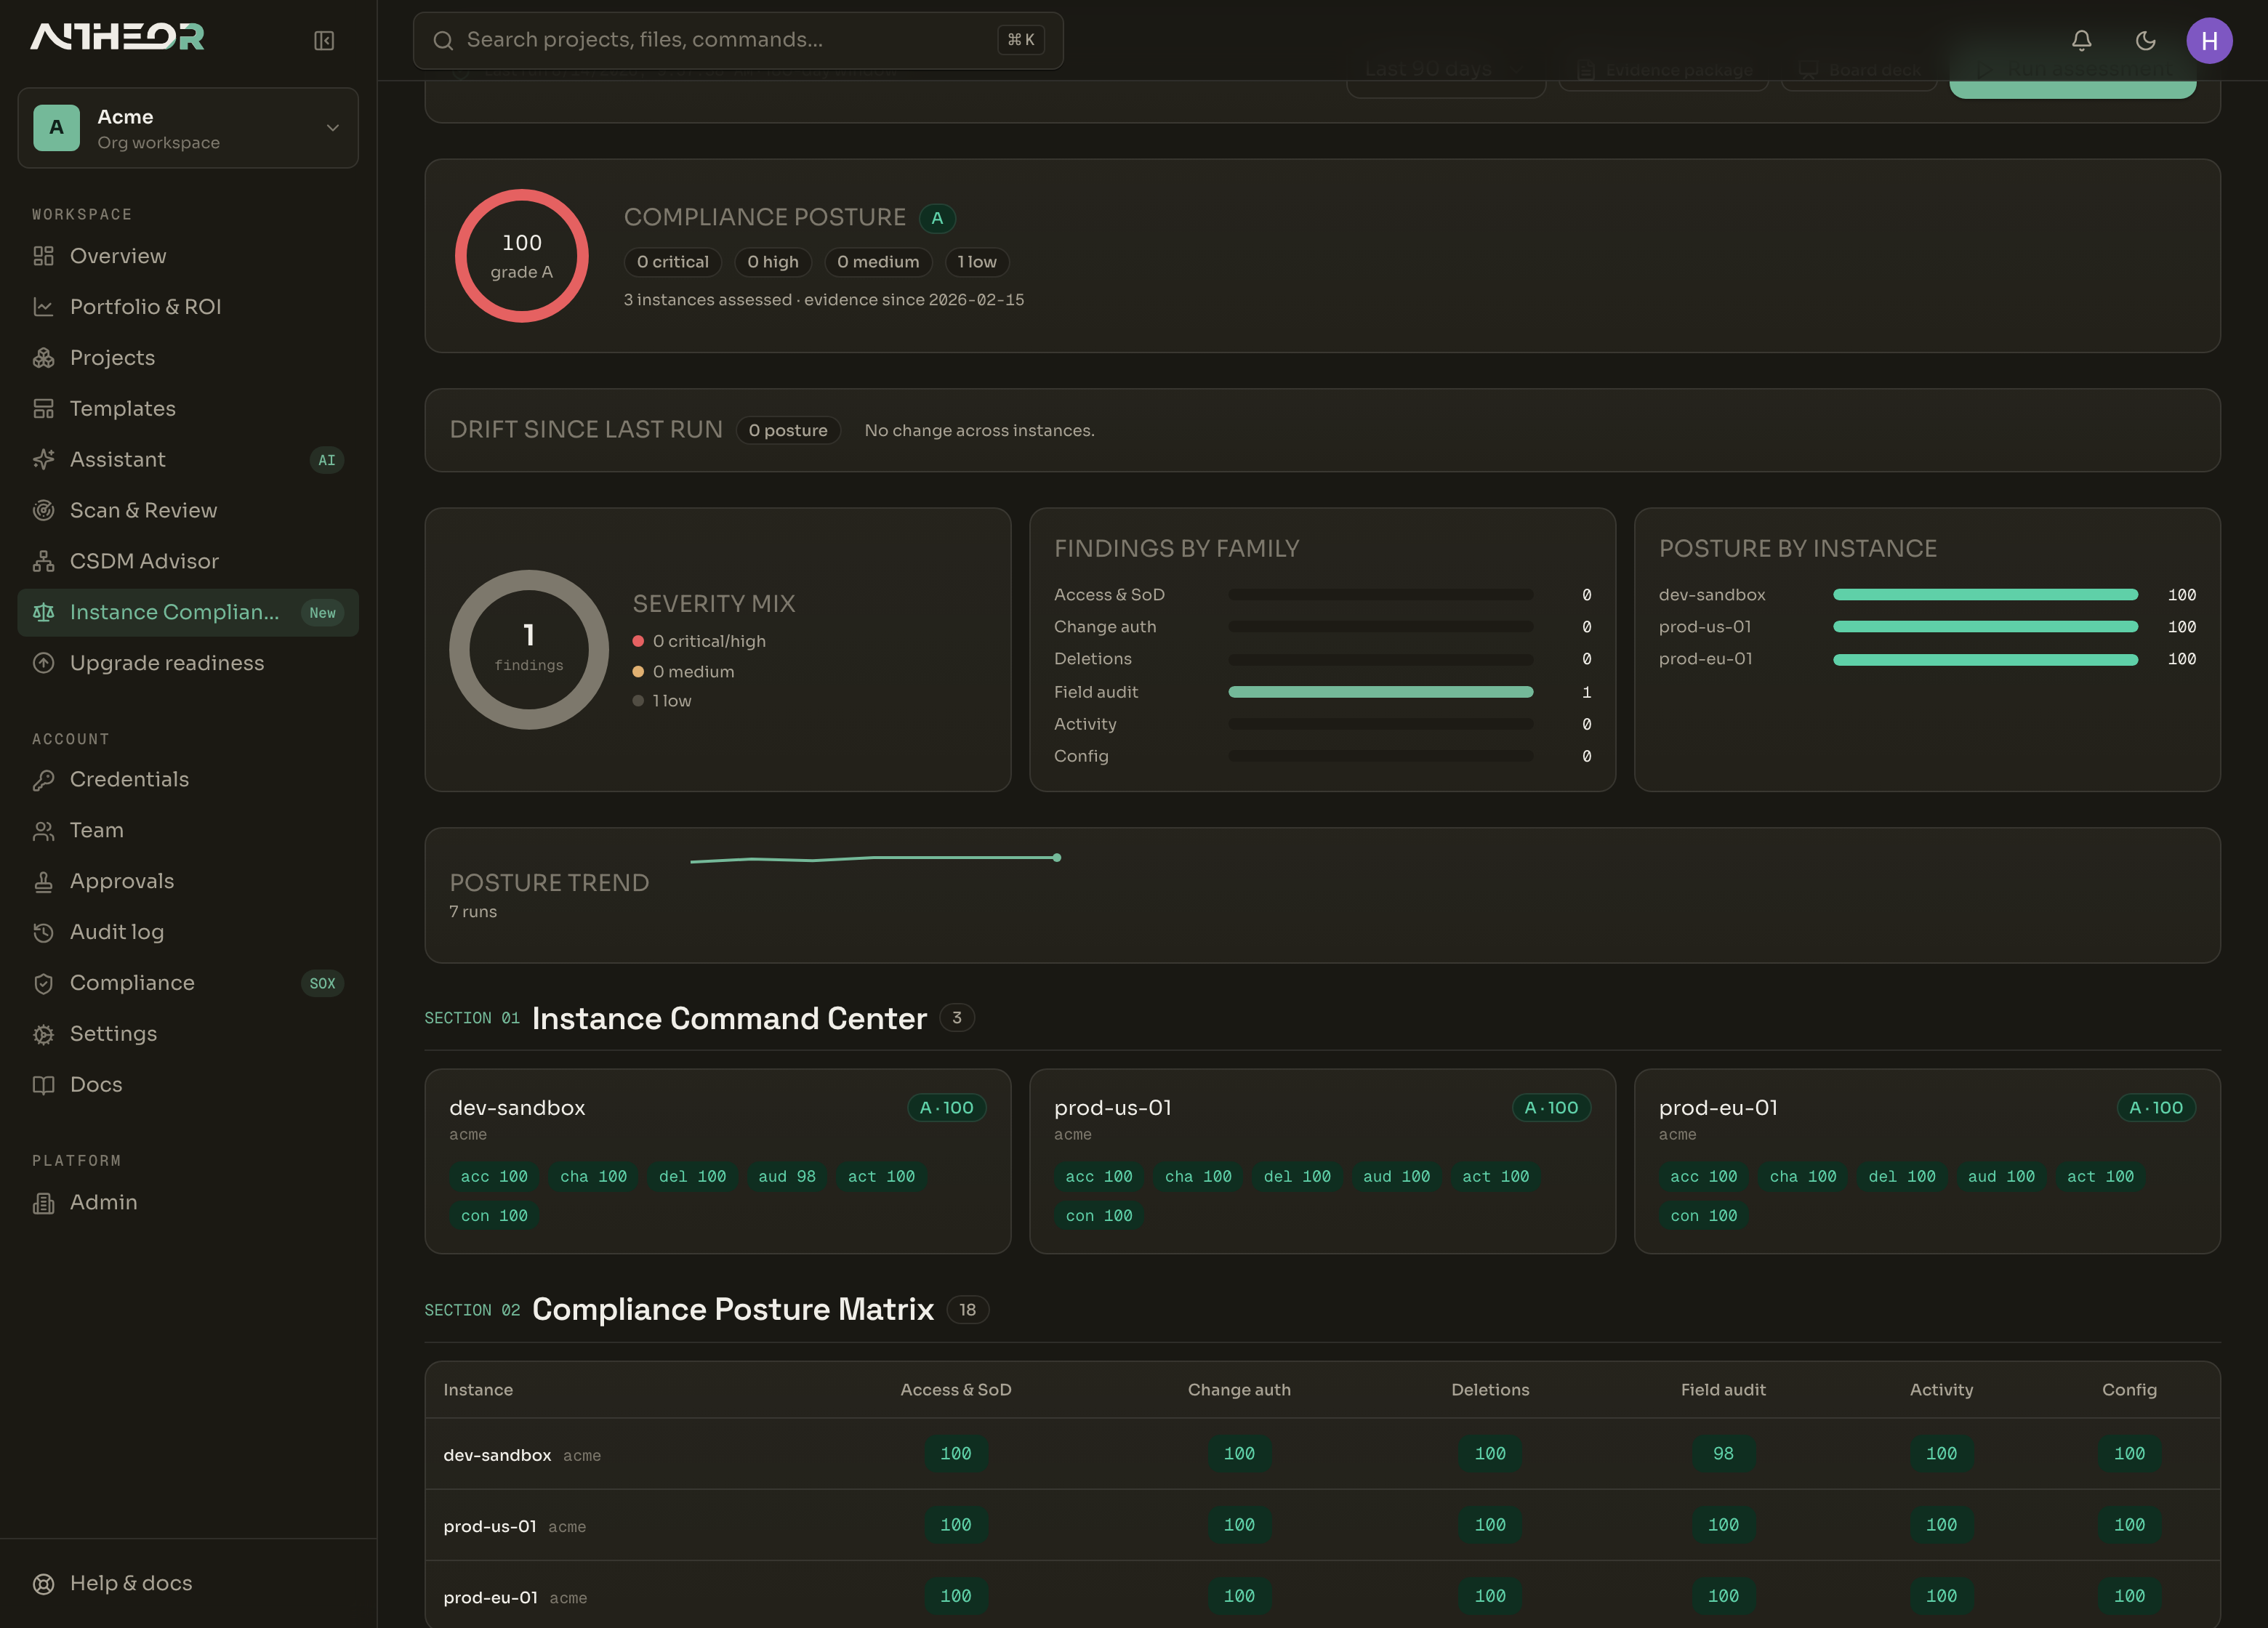Open Approvals via its stamp icon

pos(43,881)
